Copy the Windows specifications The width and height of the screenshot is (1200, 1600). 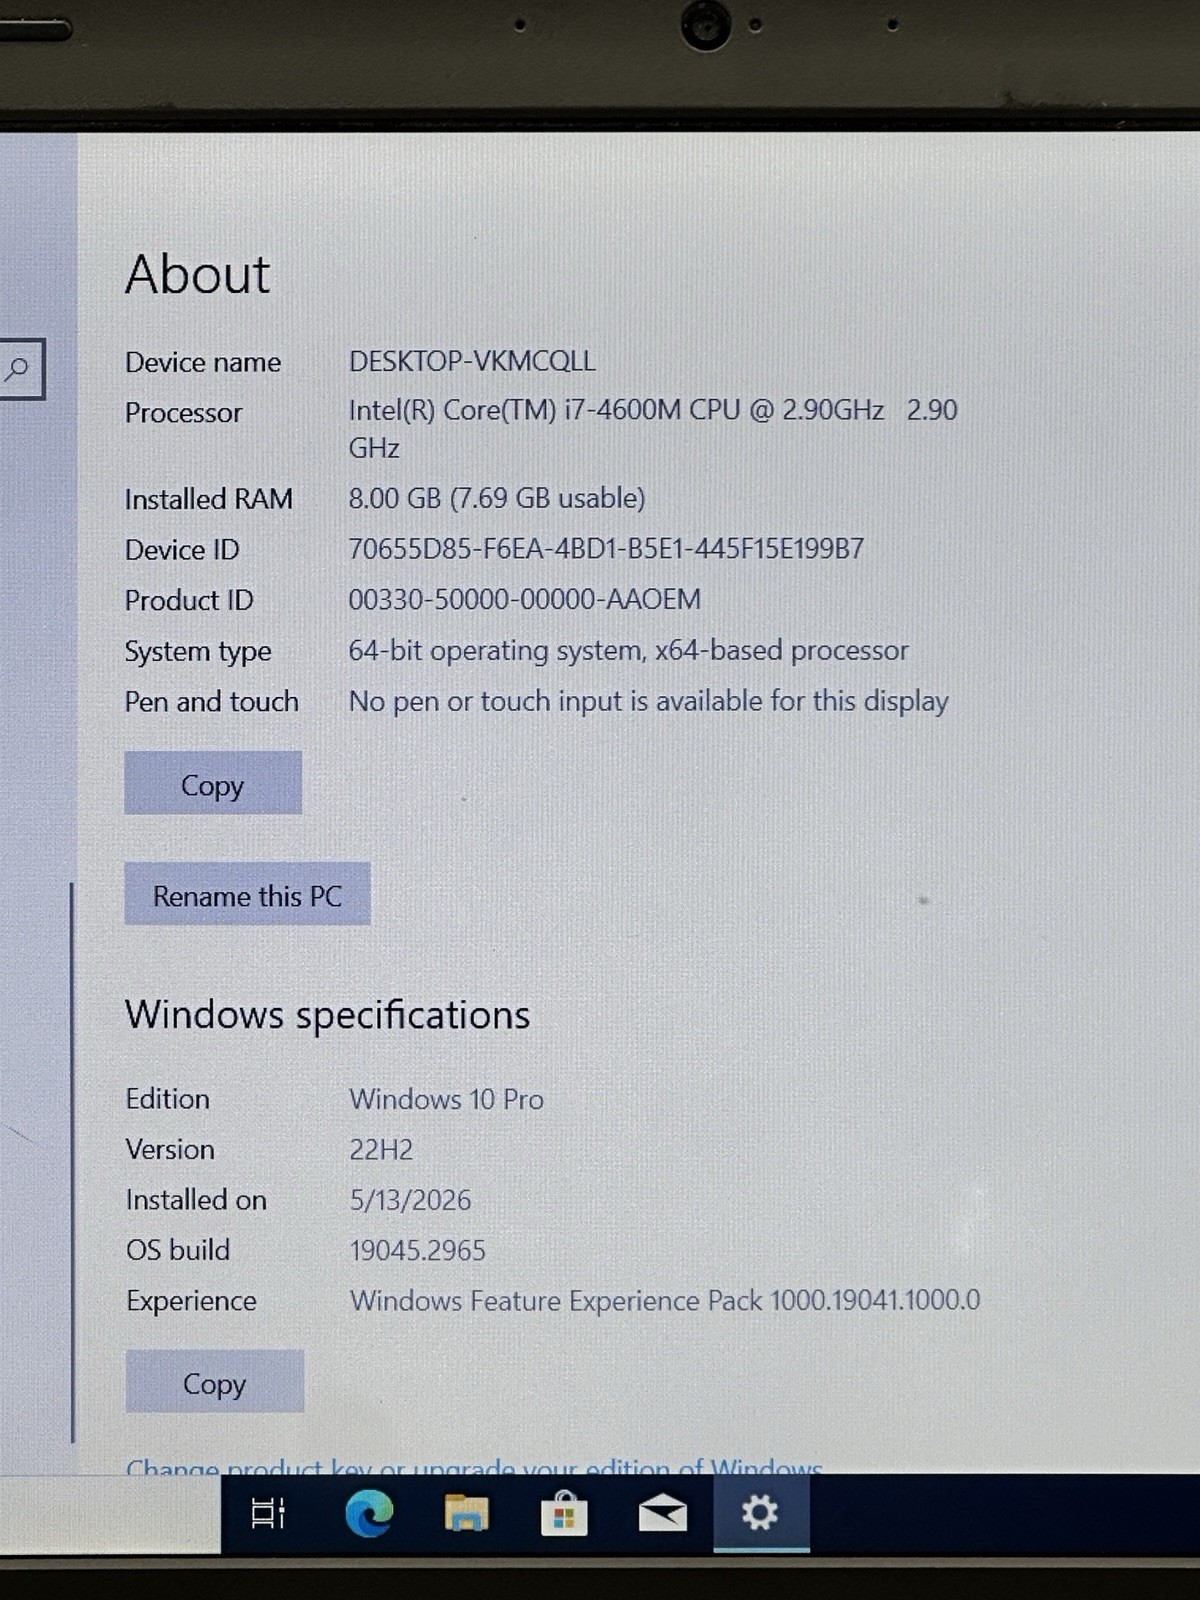tap(214, 1381)
